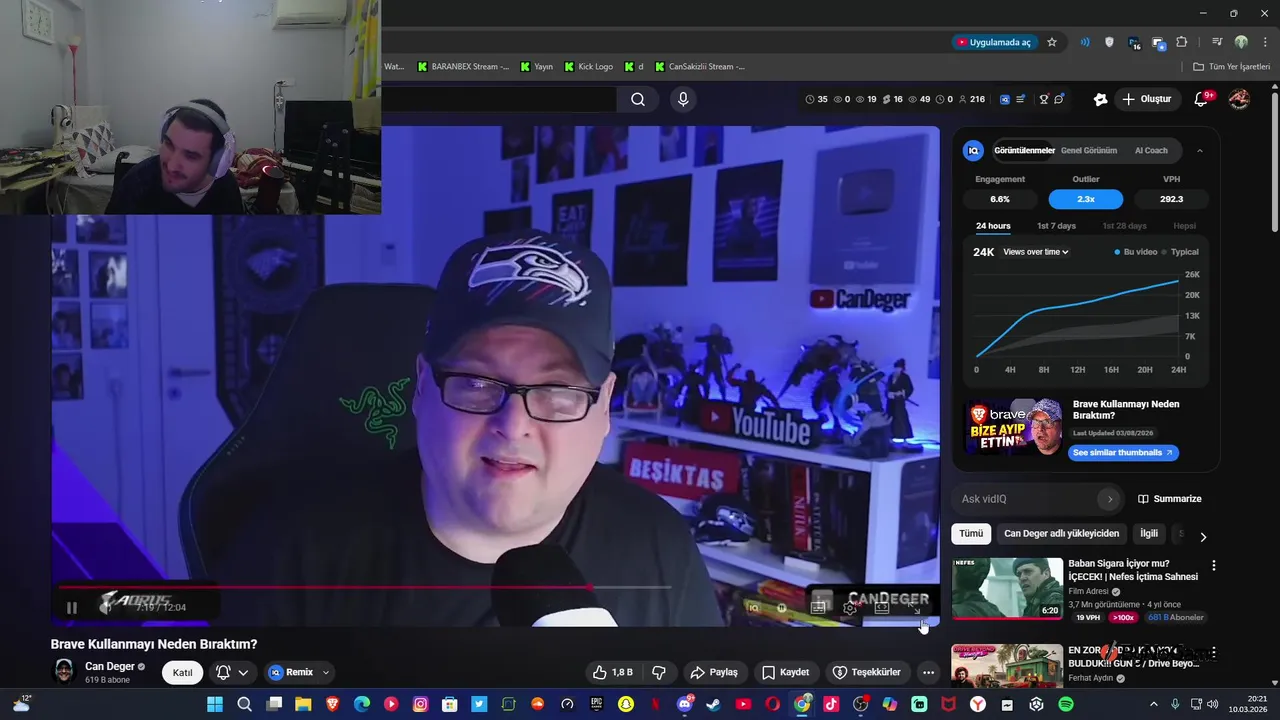Like the video with 1,8 B thumbs up

(613, 672)
